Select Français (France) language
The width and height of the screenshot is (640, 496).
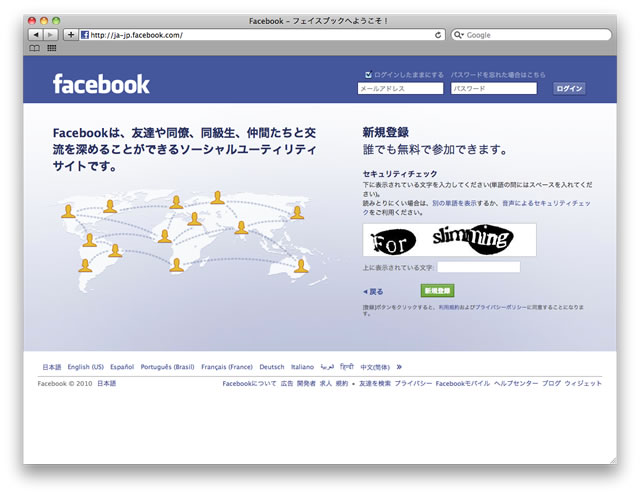[x=227, y=367]
